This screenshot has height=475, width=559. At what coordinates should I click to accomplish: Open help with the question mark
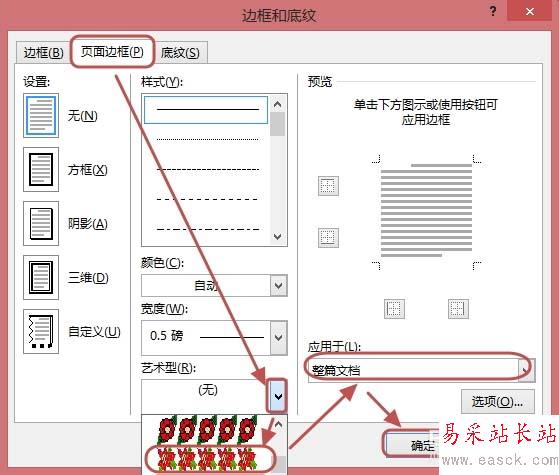493,11
